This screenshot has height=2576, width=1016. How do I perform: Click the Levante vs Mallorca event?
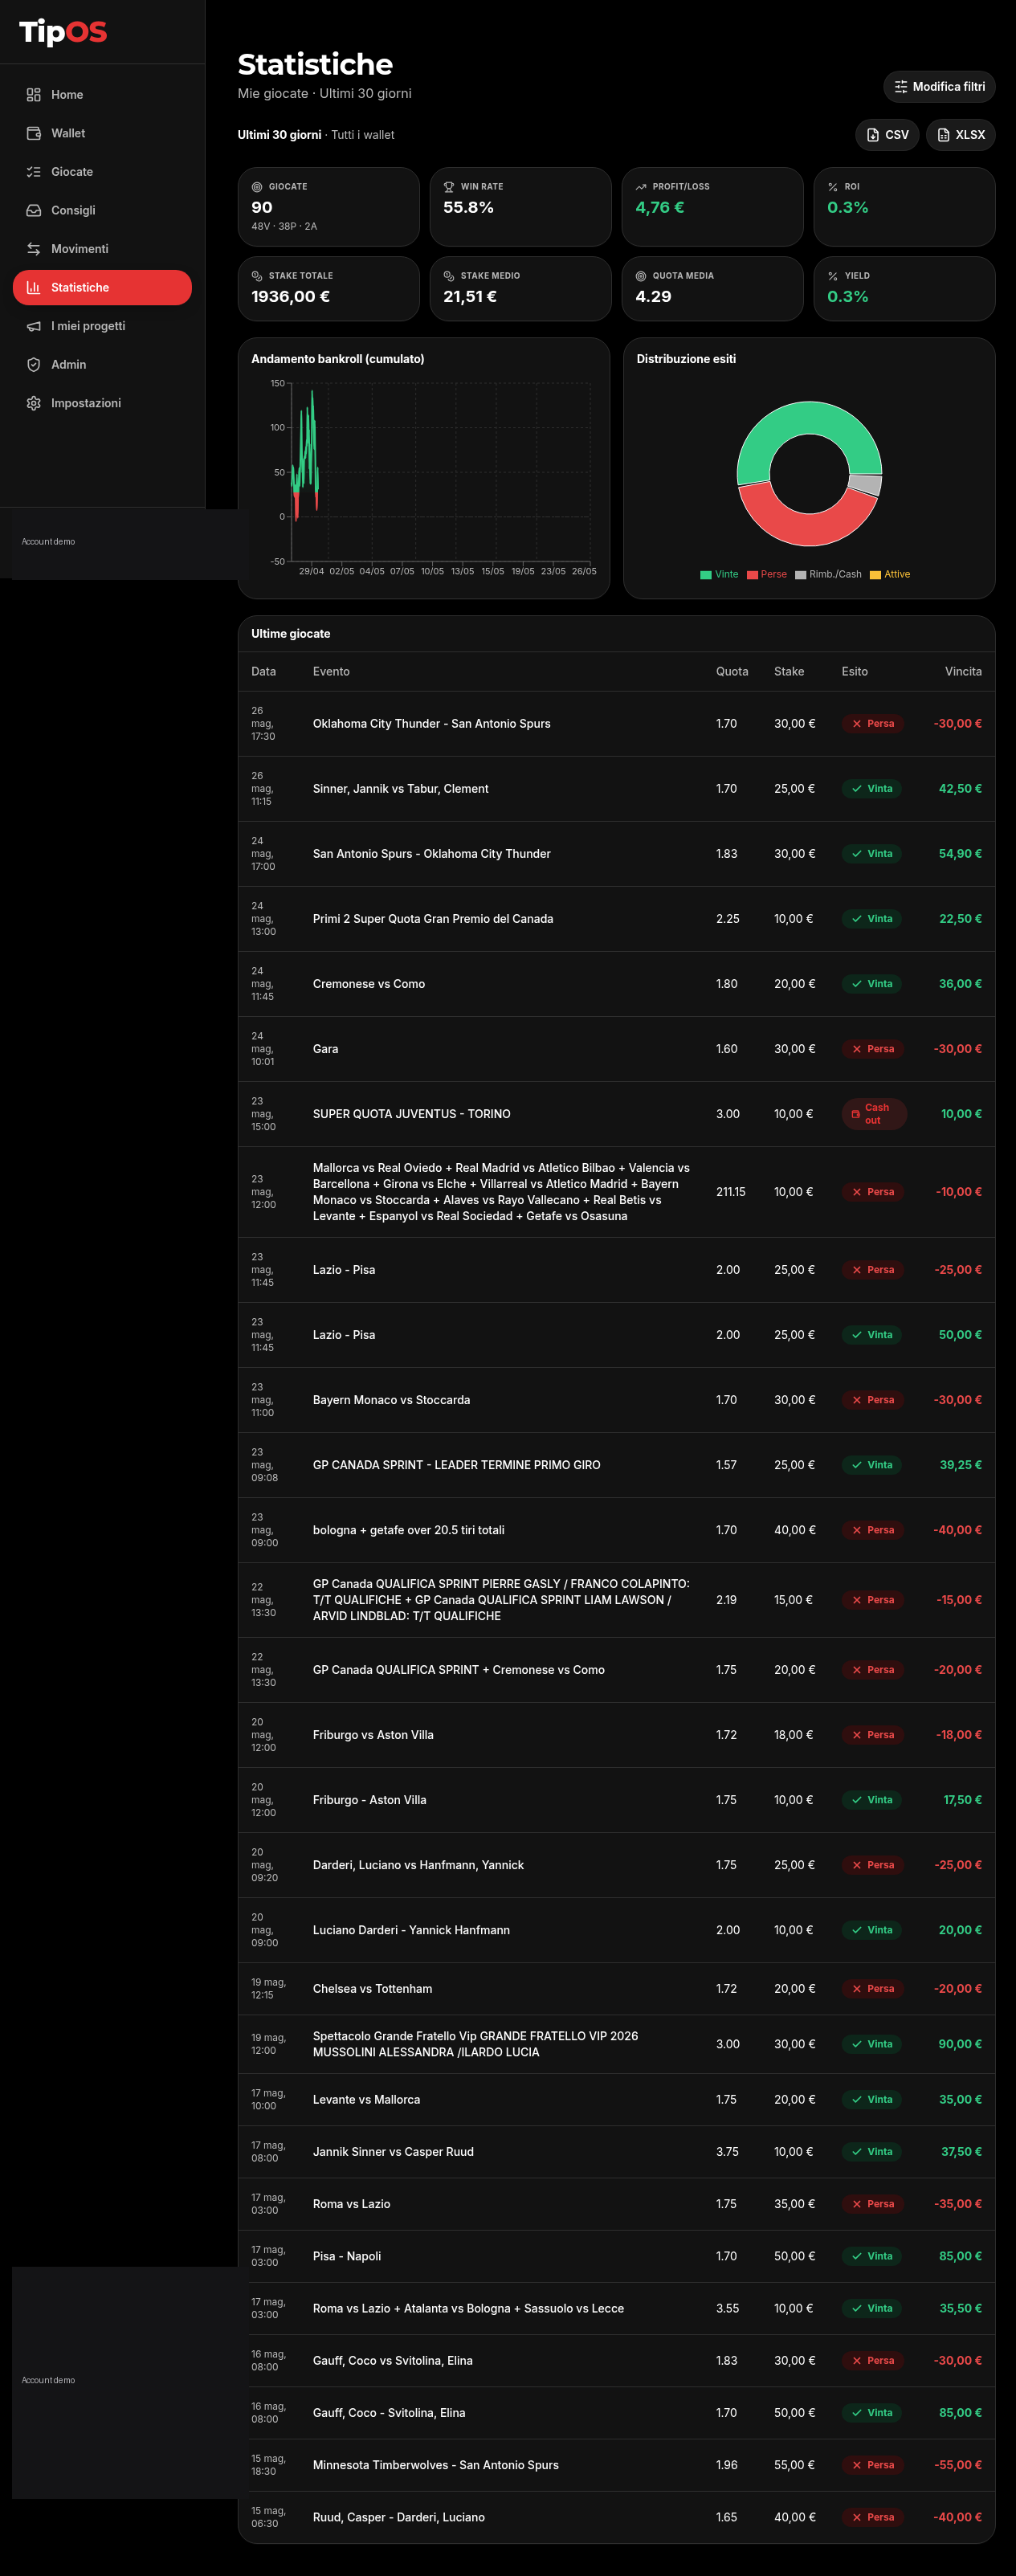(x=366, y=2100)
